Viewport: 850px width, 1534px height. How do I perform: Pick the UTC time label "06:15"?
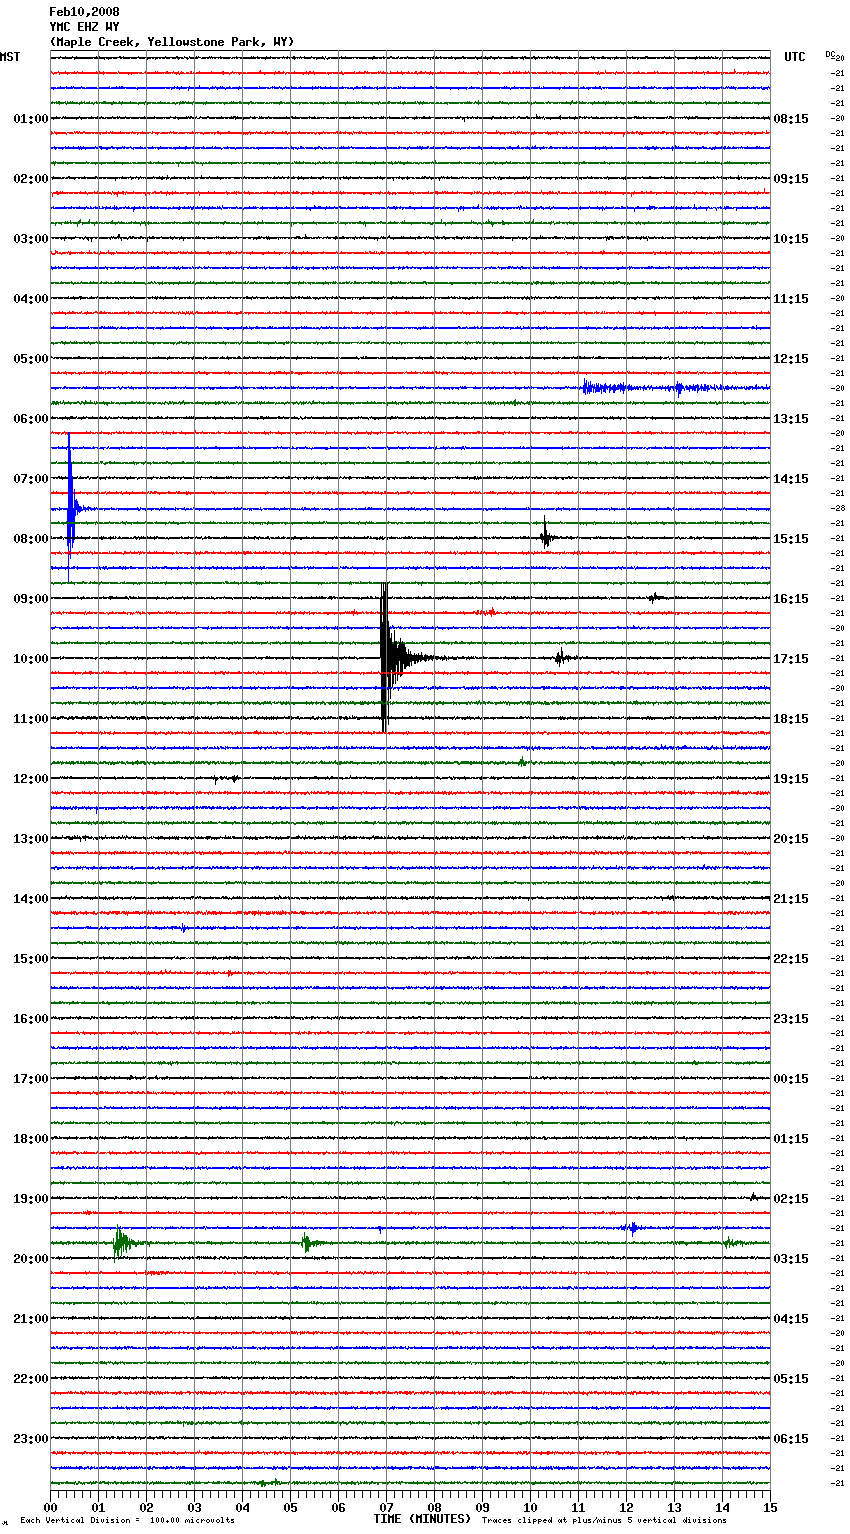tap(791, 1439)
